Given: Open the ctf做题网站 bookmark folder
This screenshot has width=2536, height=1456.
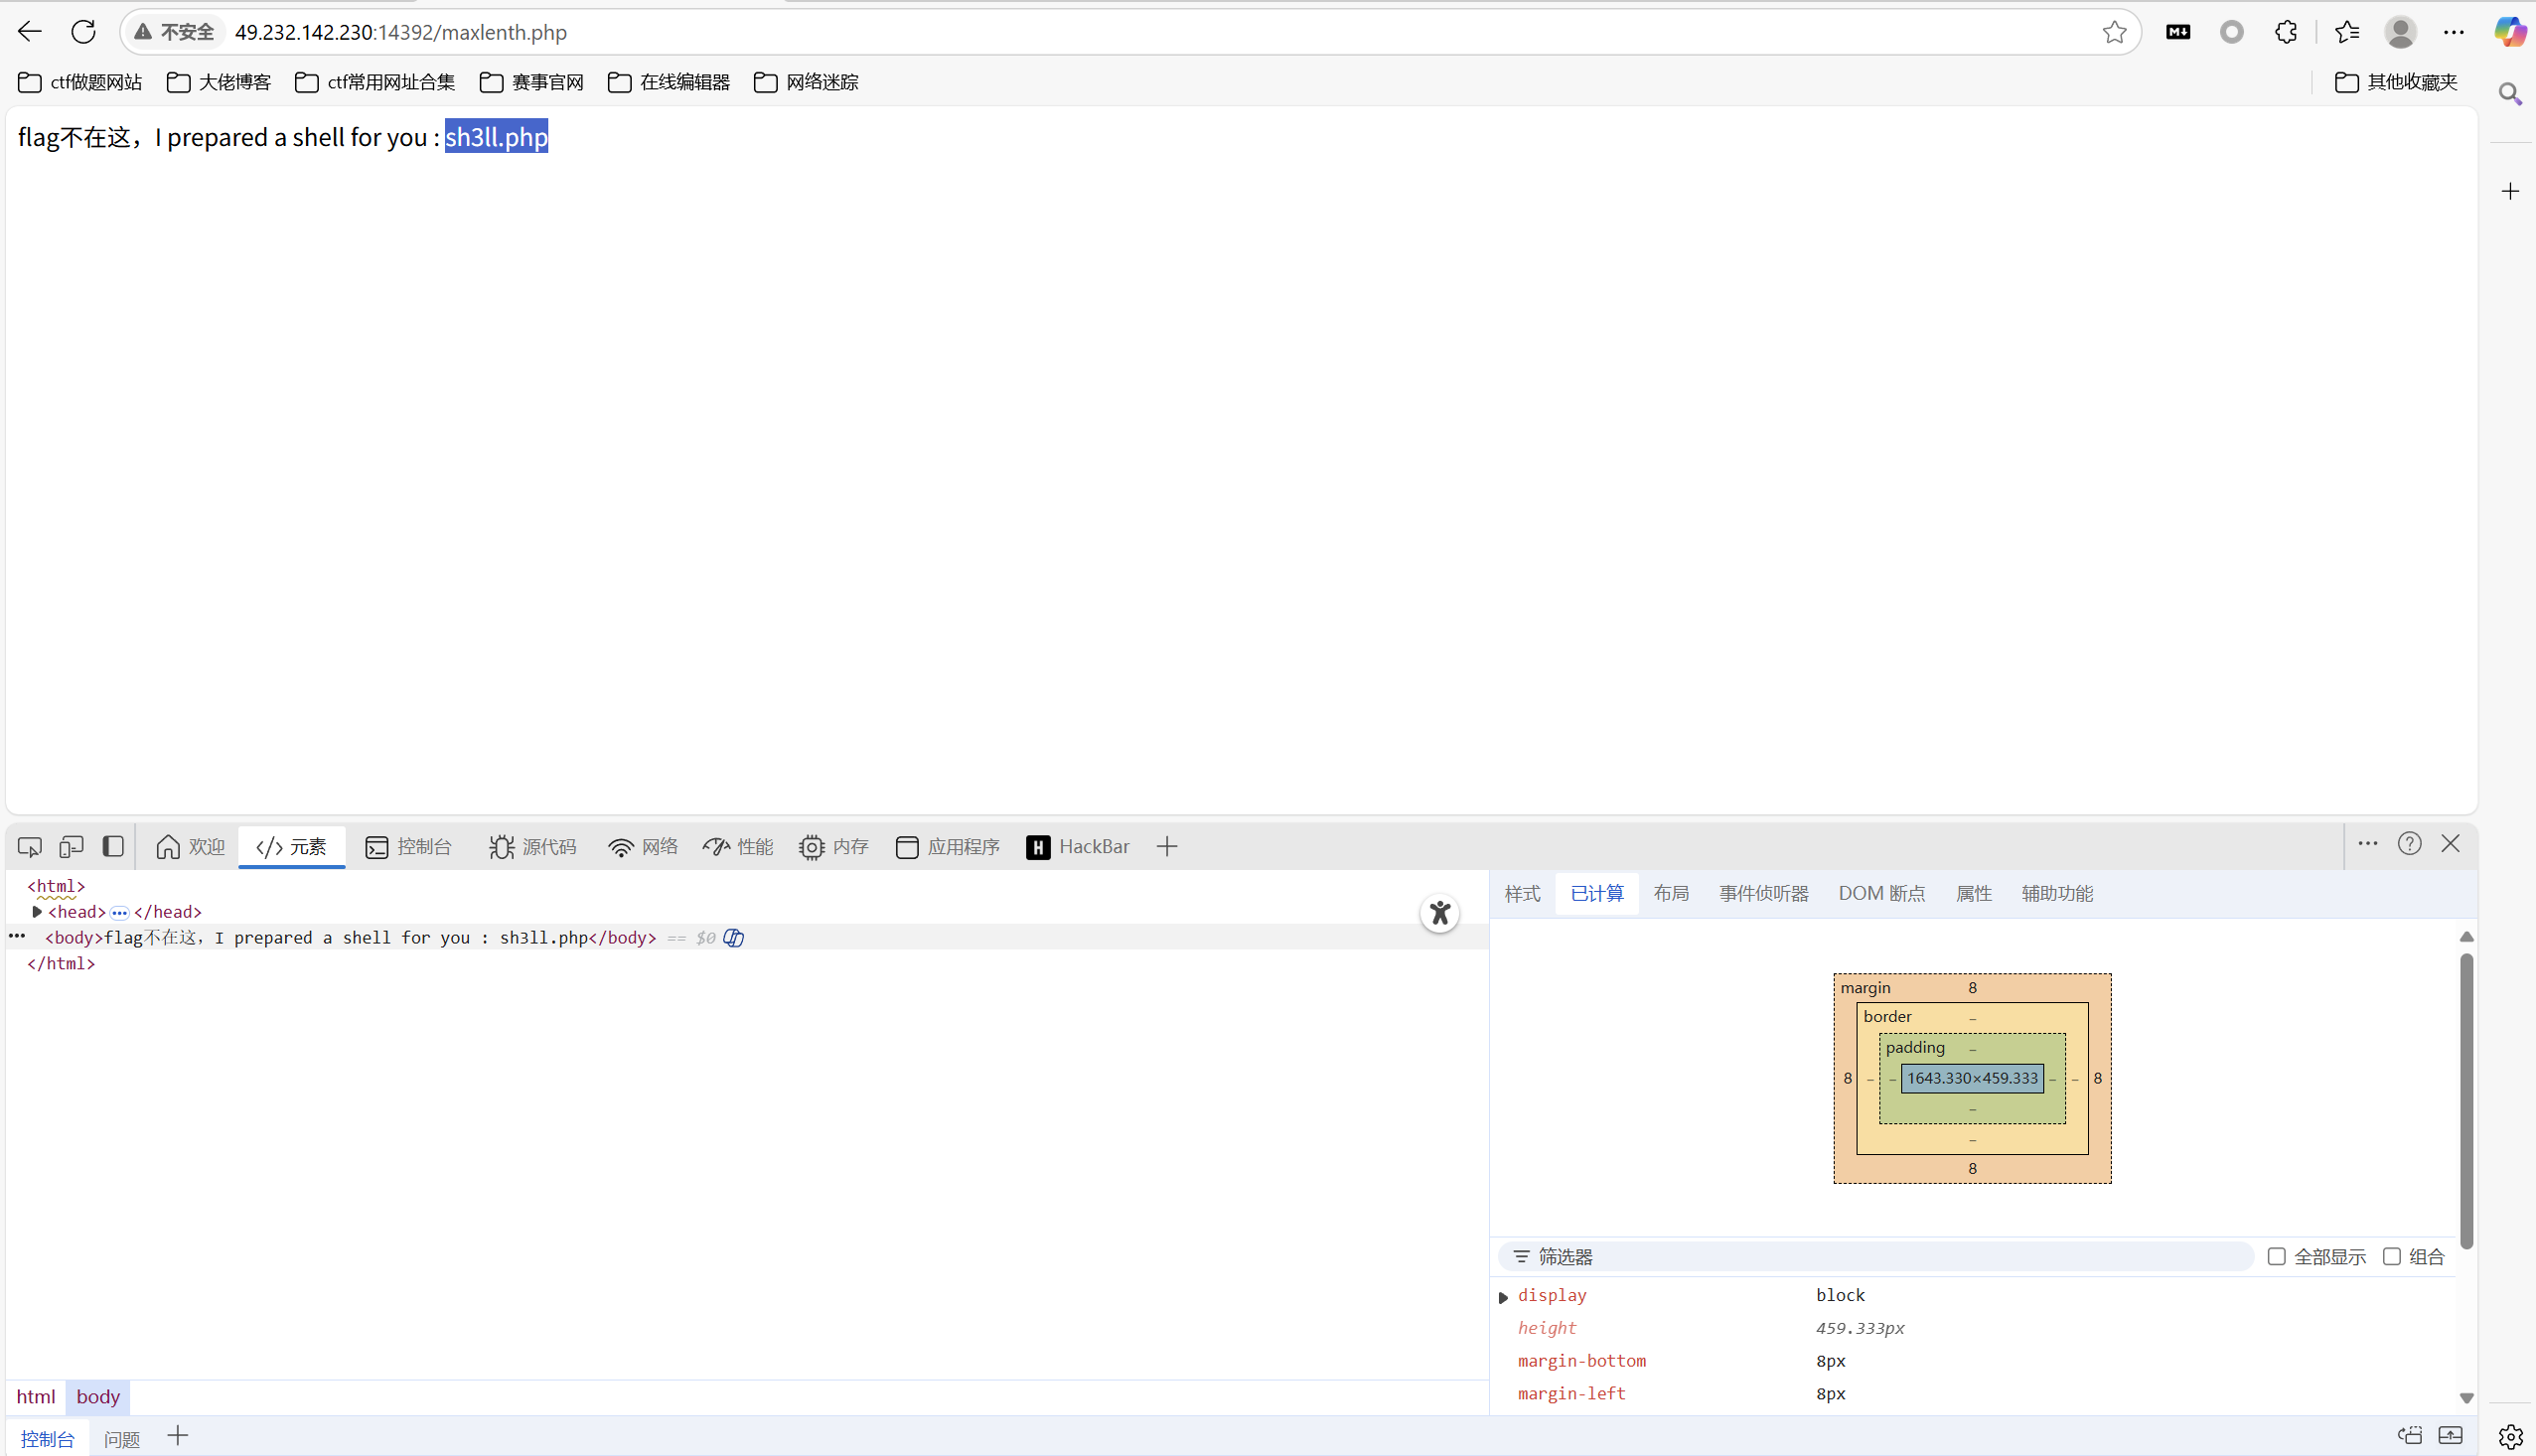Looking at the screenshot, I should coord(80,82).
